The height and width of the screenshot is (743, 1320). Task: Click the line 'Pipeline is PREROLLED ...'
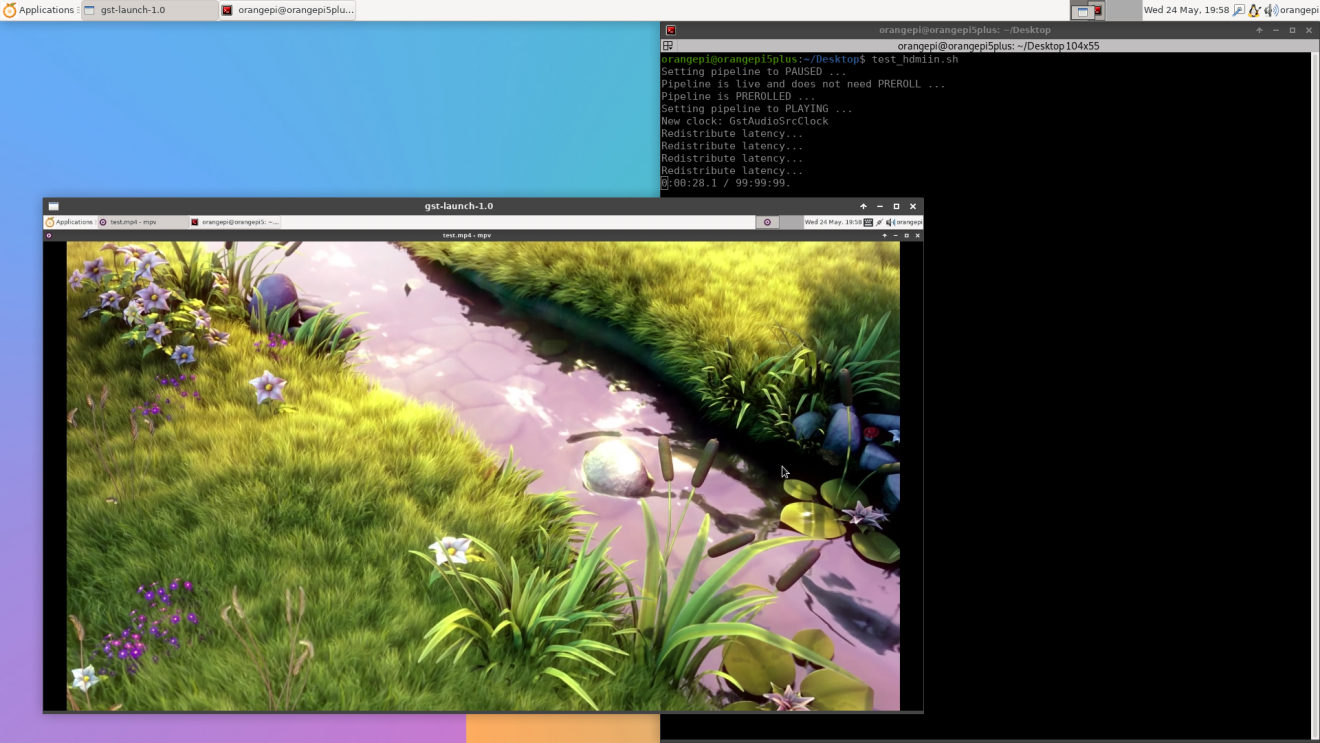[738, 97]
